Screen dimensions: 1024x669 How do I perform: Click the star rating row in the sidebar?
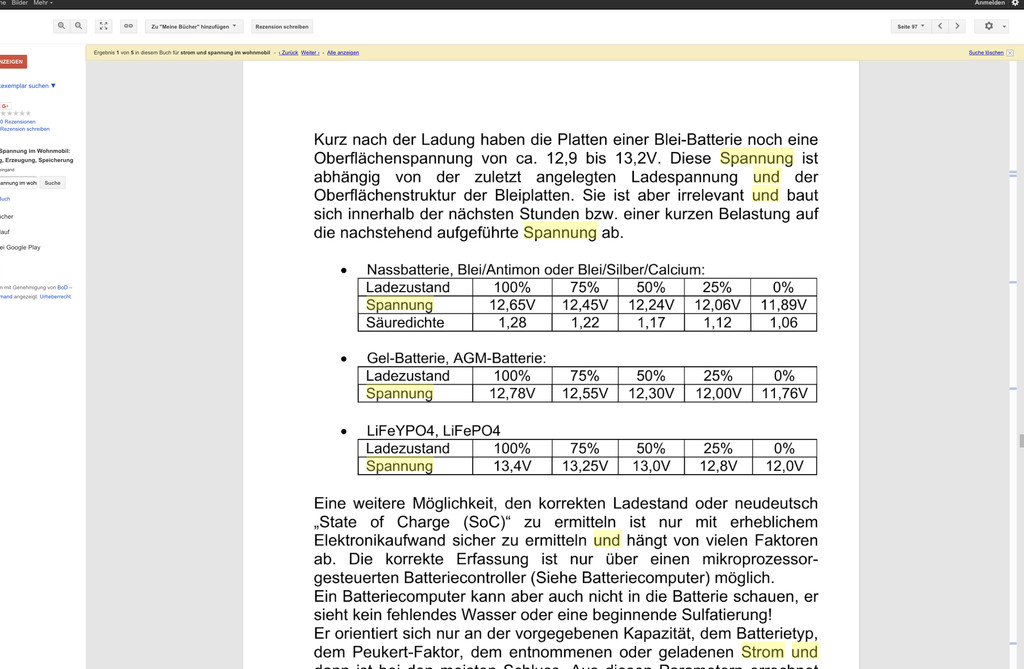(16, 114)
